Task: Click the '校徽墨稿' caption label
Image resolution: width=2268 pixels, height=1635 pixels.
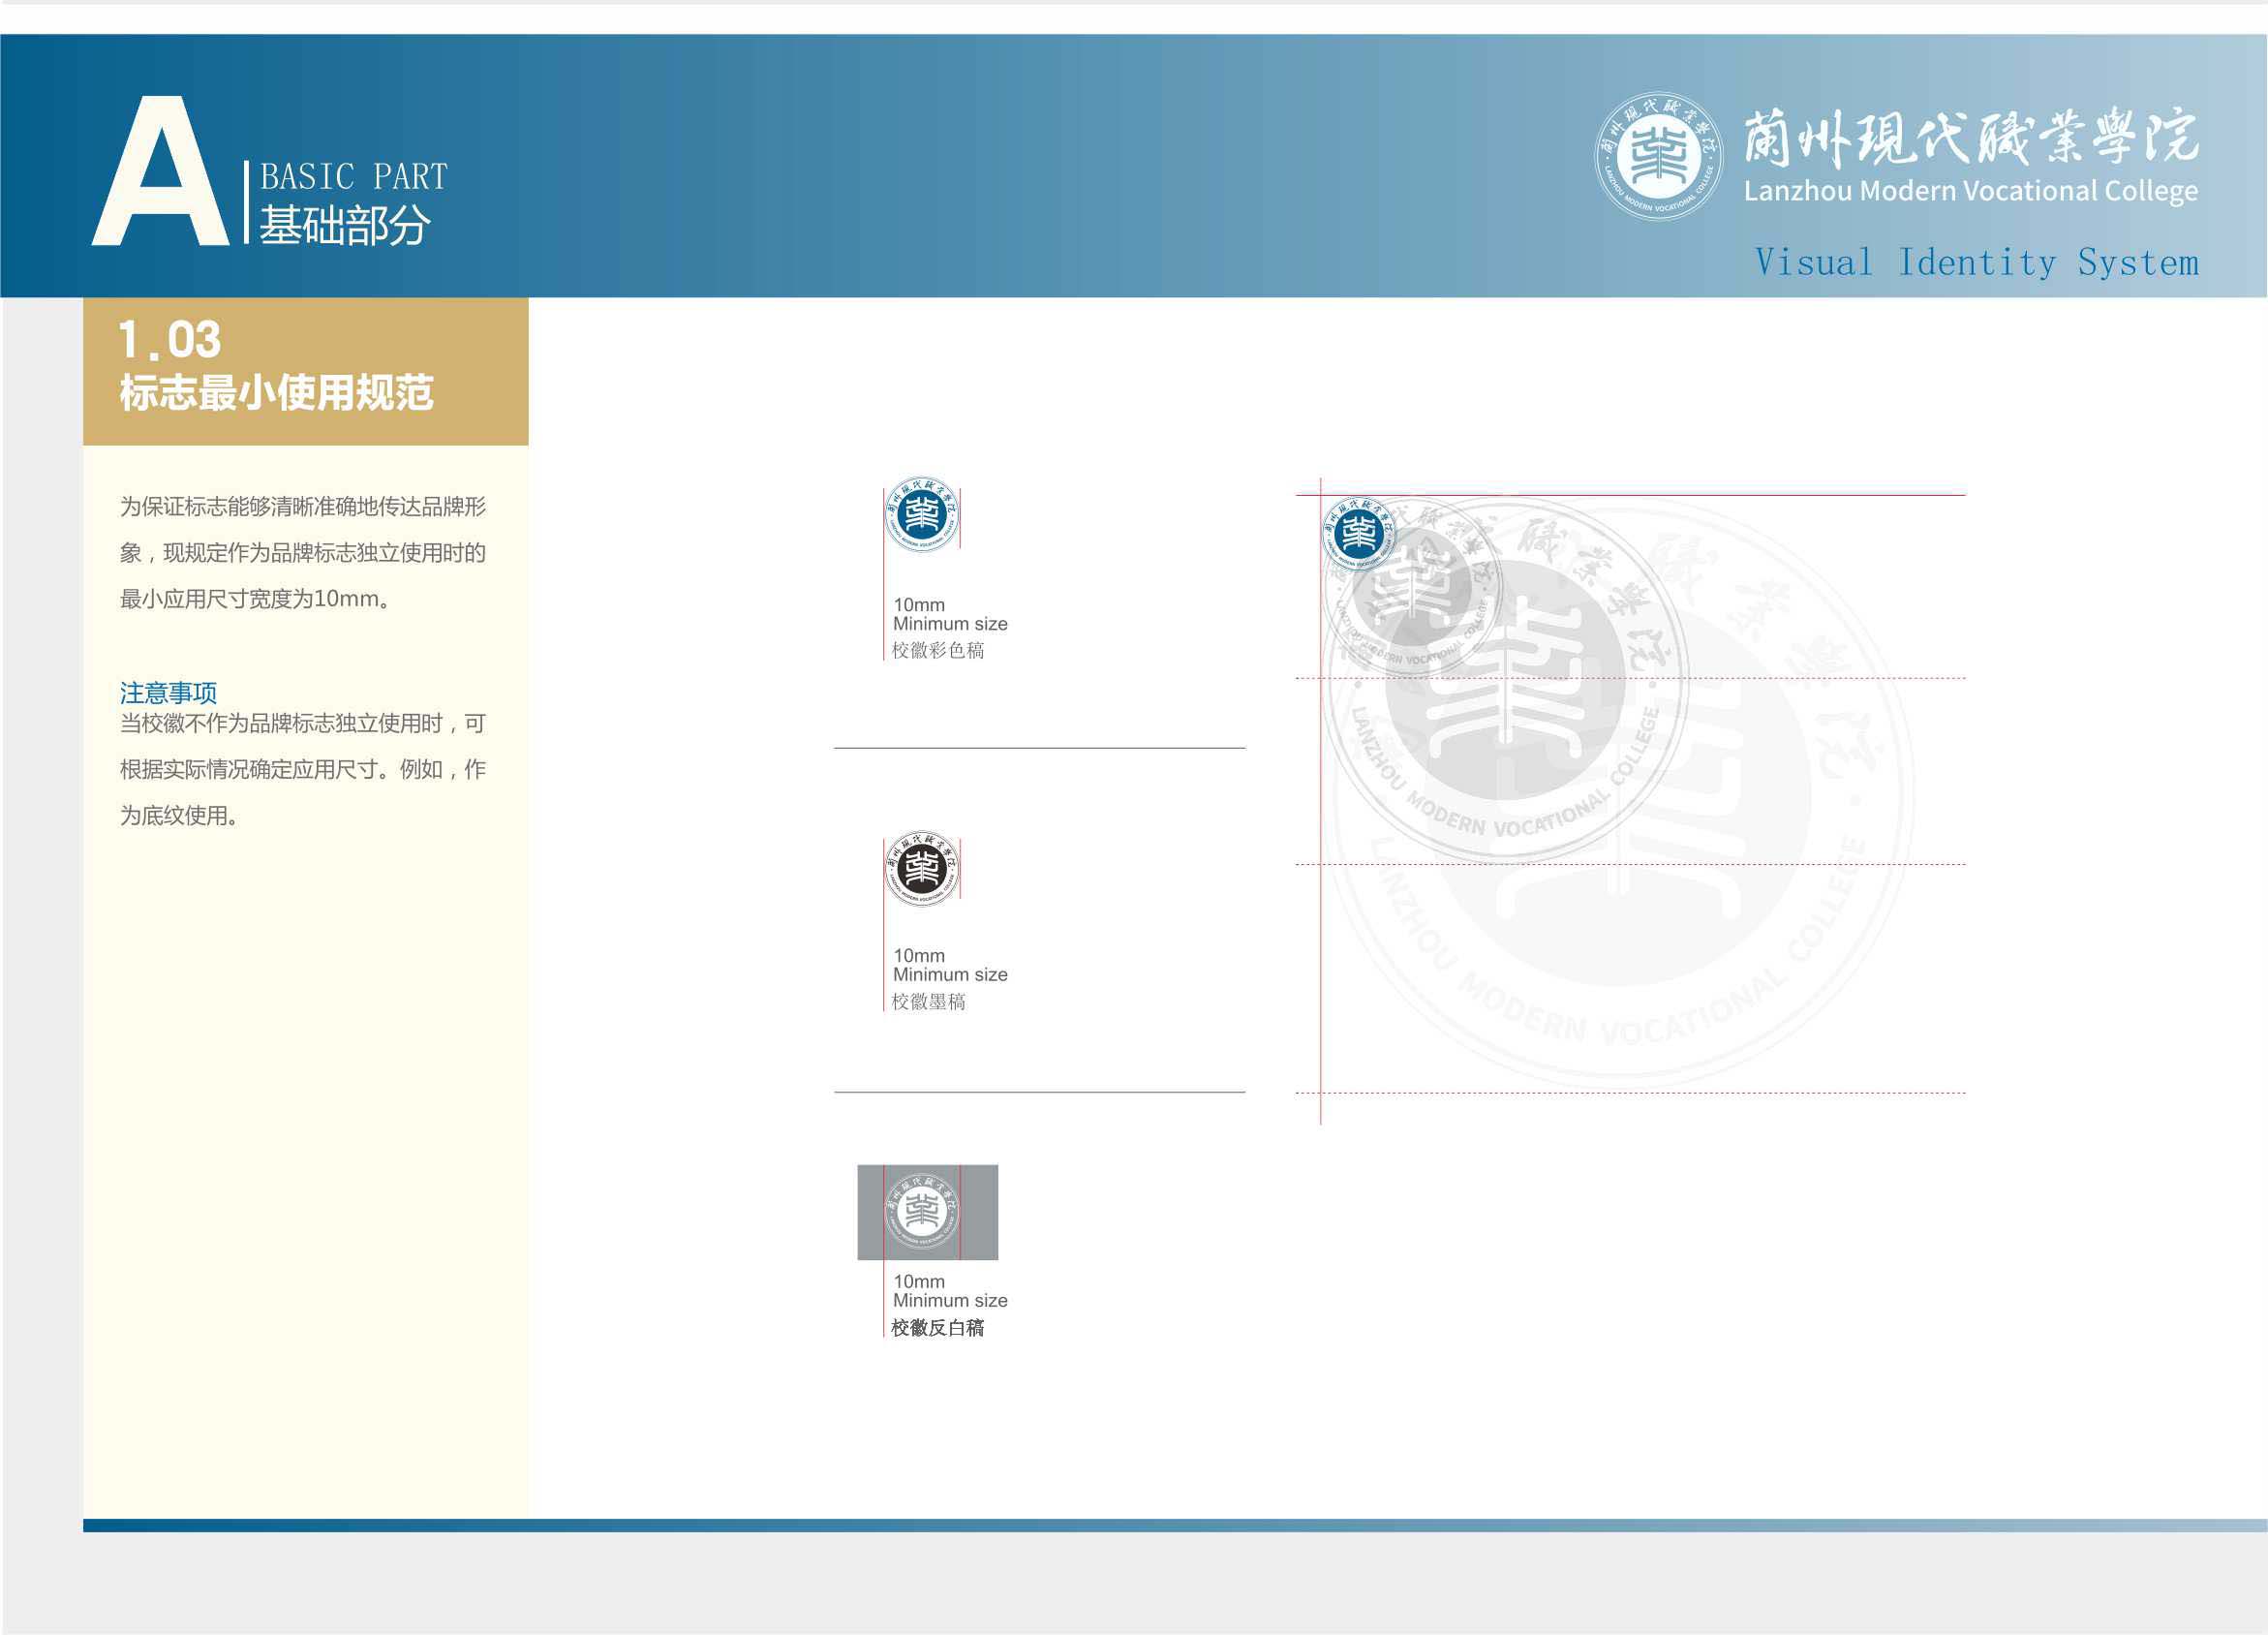Action: 928,1002
